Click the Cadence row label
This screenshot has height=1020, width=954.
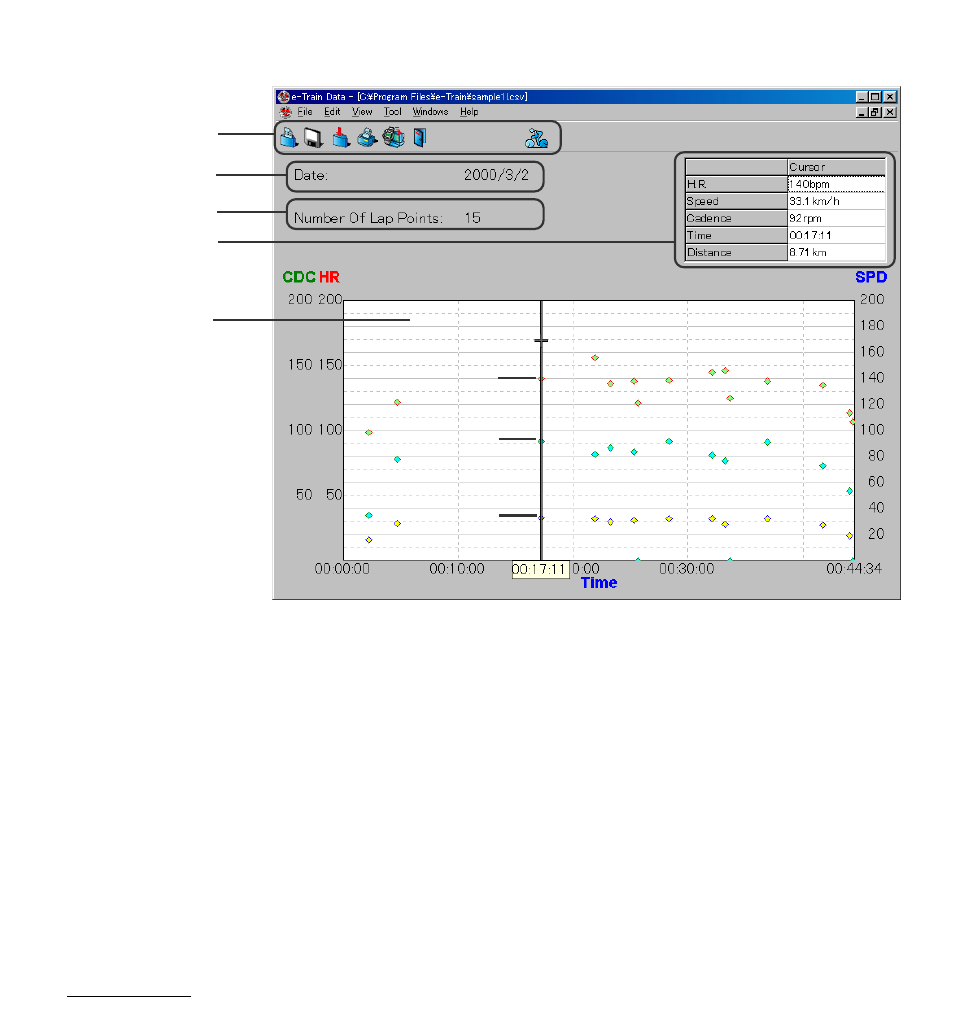coord(736,218)
